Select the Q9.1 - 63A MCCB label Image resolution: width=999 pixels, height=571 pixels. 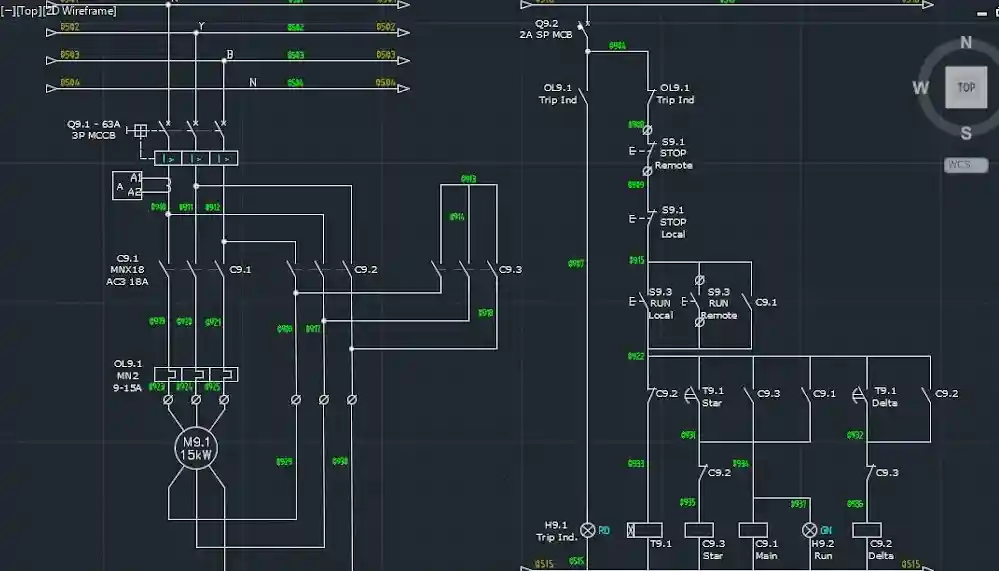(94, 131)
